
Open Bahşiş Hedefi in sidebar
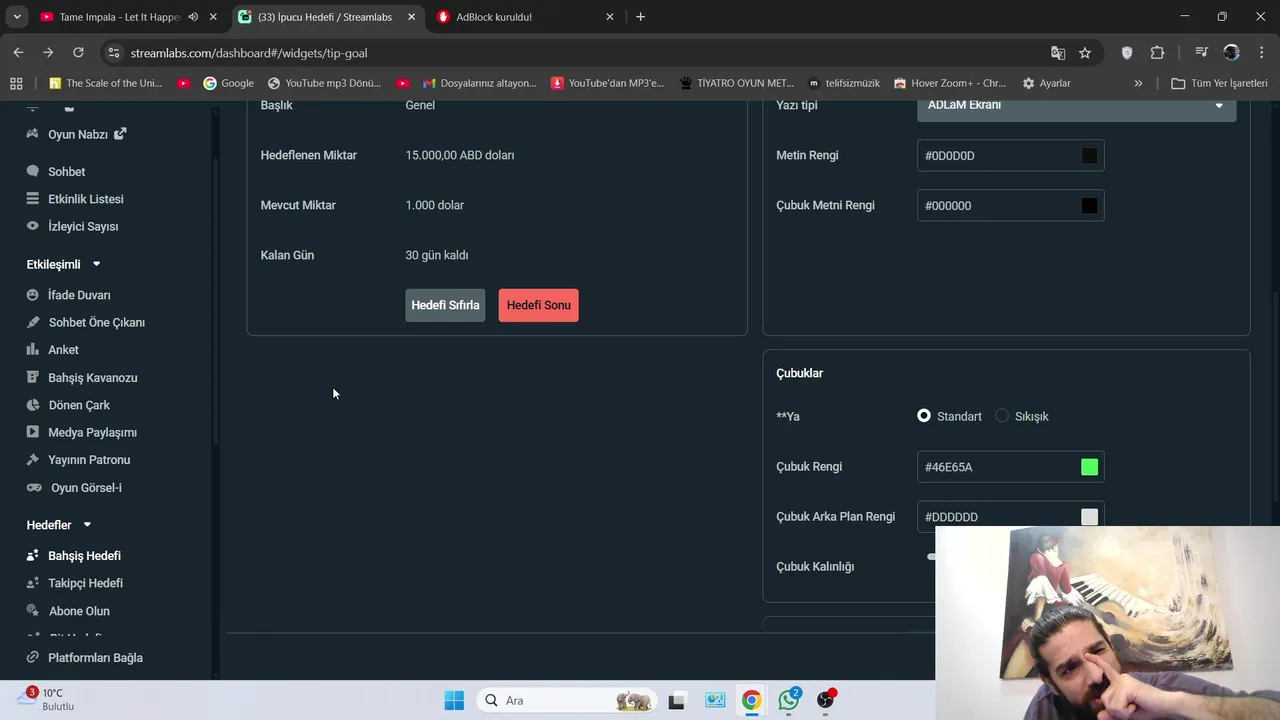click(84, 555)
